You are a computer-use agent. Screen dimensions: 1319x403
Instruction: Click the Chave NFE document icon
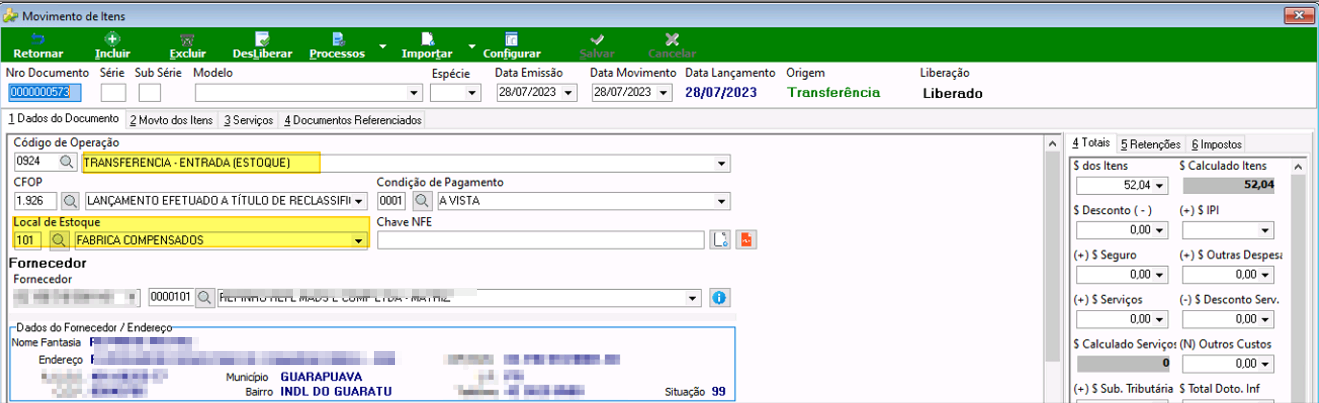pos(720,240)
